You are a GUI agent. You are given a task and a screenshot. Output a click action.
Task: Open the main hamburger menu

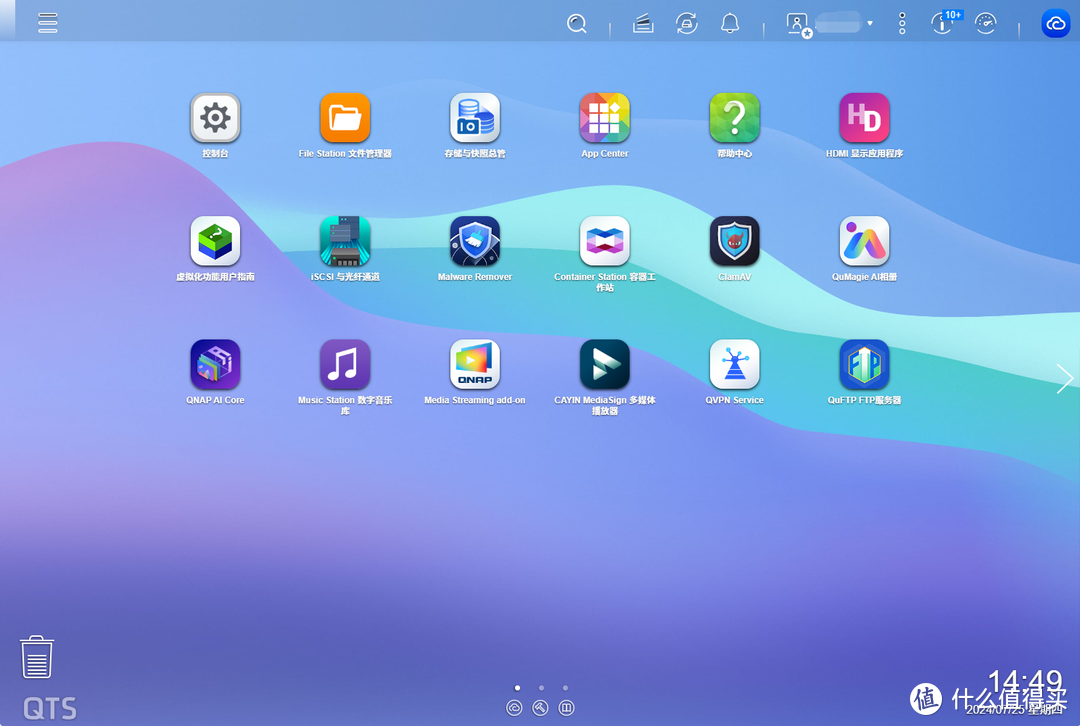click(48, 23)
